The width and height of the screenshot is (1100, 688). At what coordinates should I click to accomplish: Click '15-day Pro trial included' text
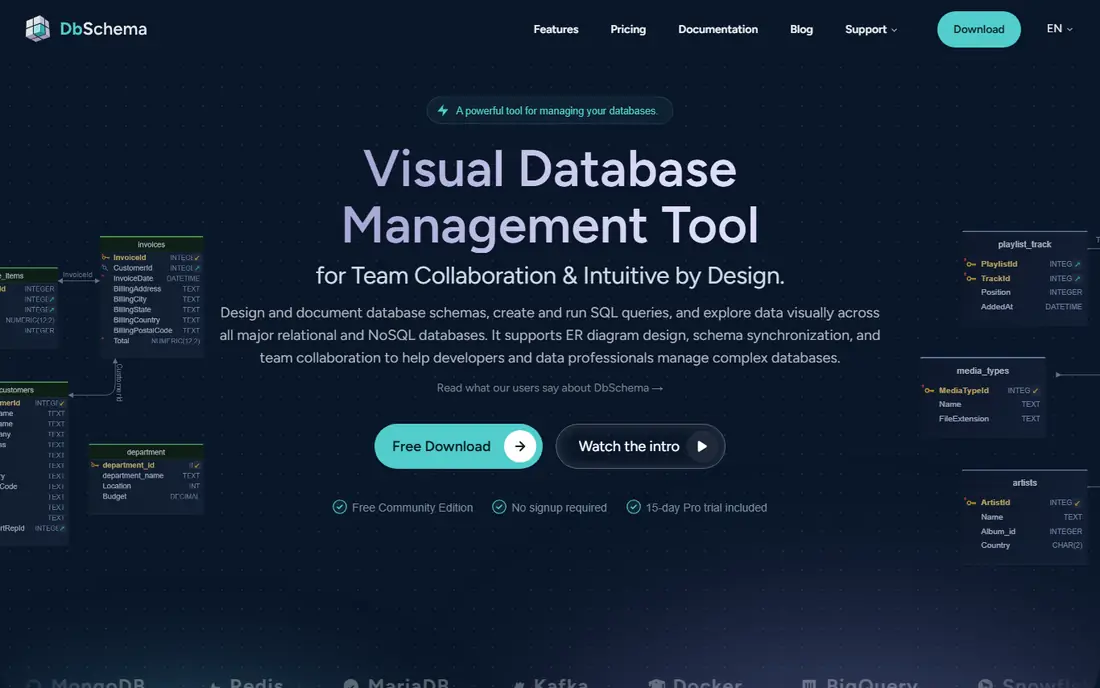[x=706, y=508]
